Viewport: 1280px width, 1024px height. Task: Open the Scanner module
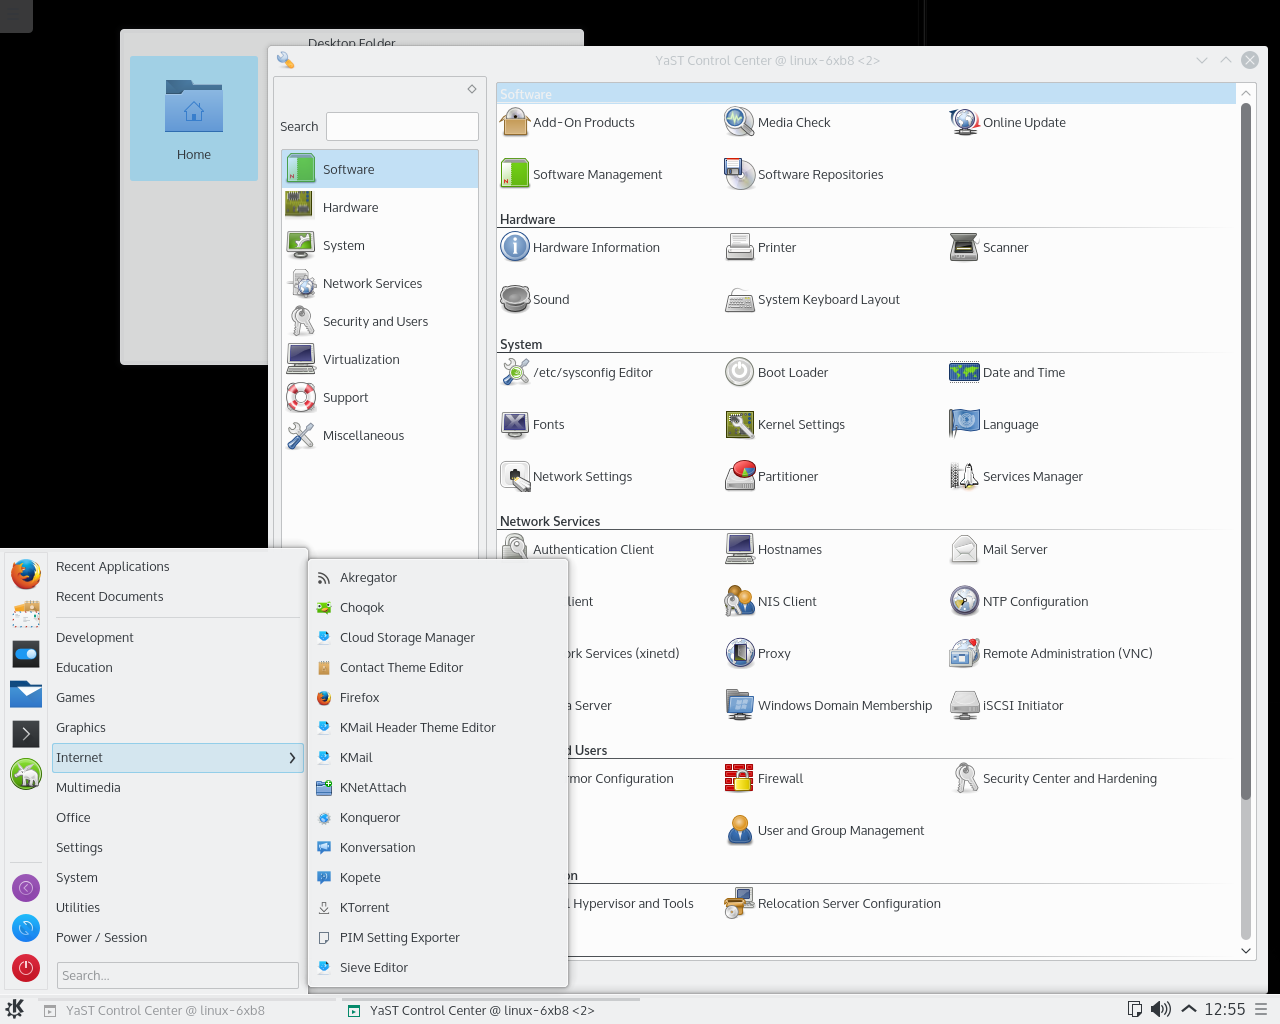click(x=988, y=247)
